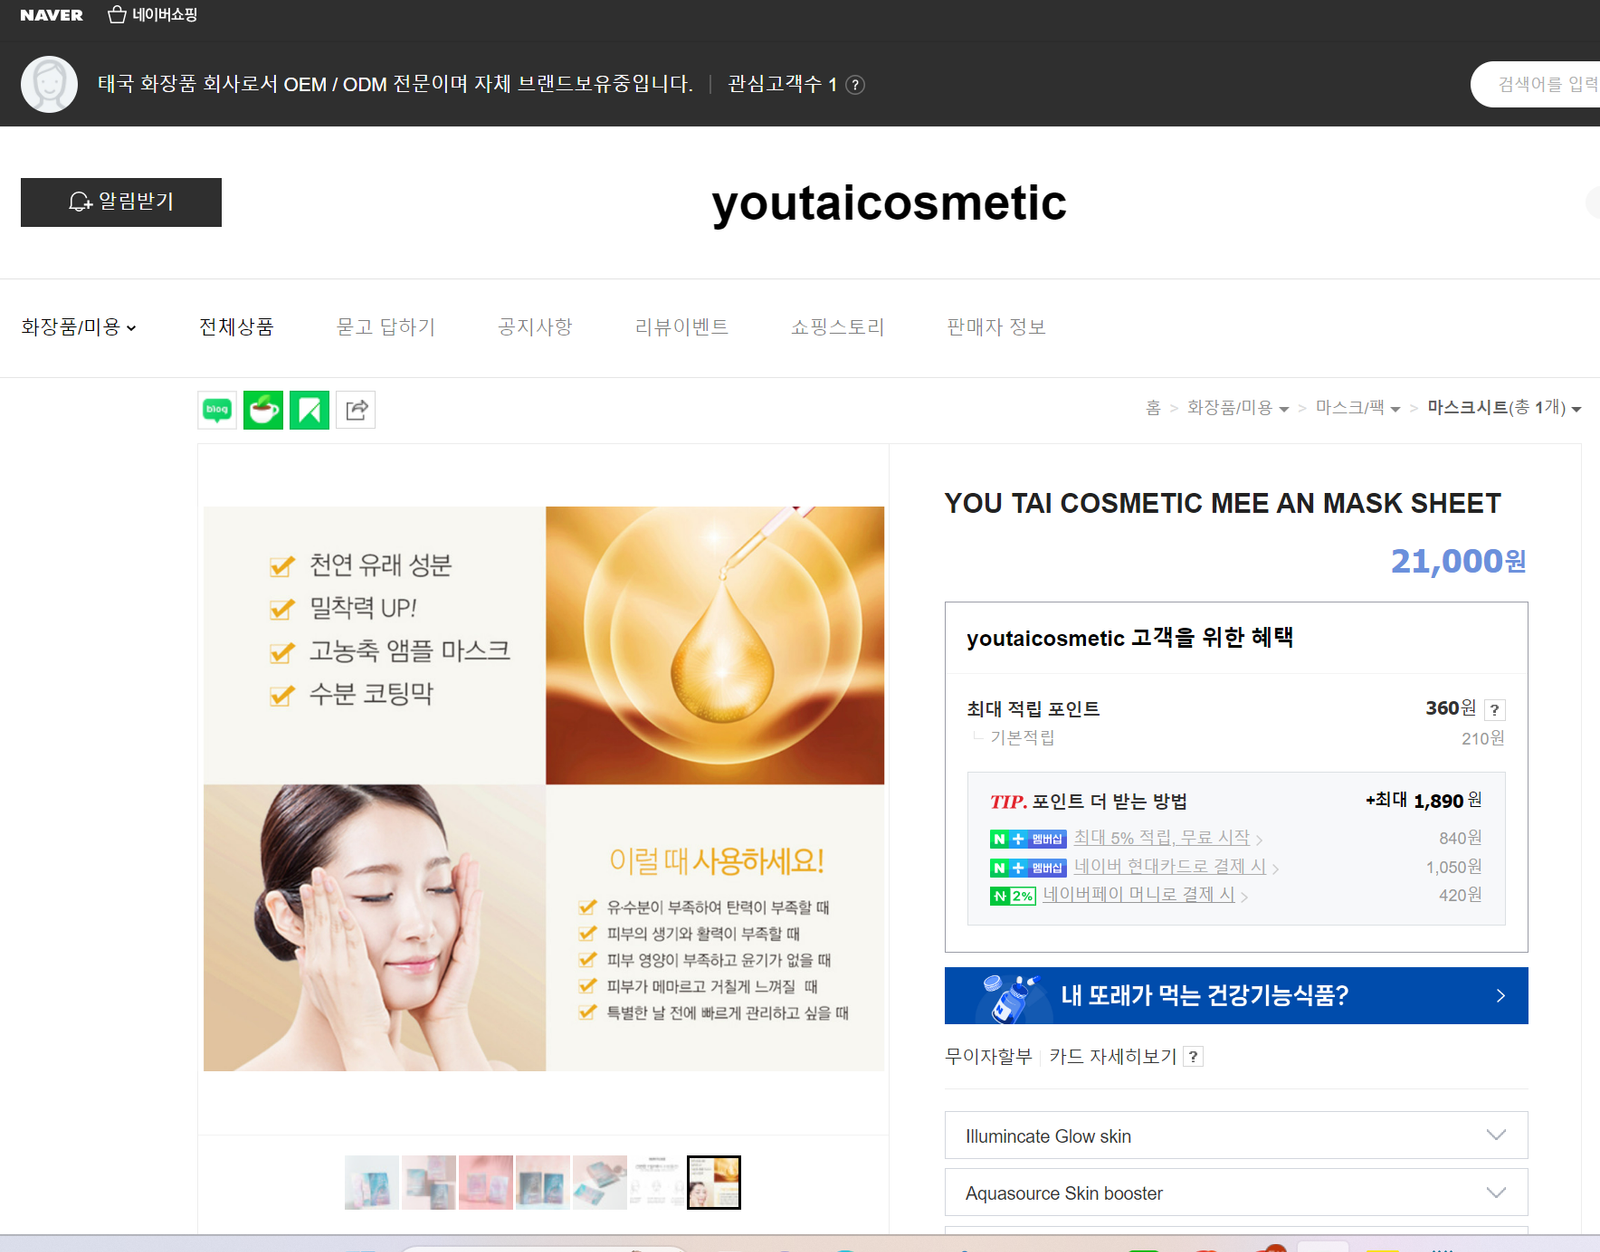Screen dimensions: 1600x1252
Task: Open 내 또래가 먹는 건강기능식품 banner
Action: [1236, 995]
